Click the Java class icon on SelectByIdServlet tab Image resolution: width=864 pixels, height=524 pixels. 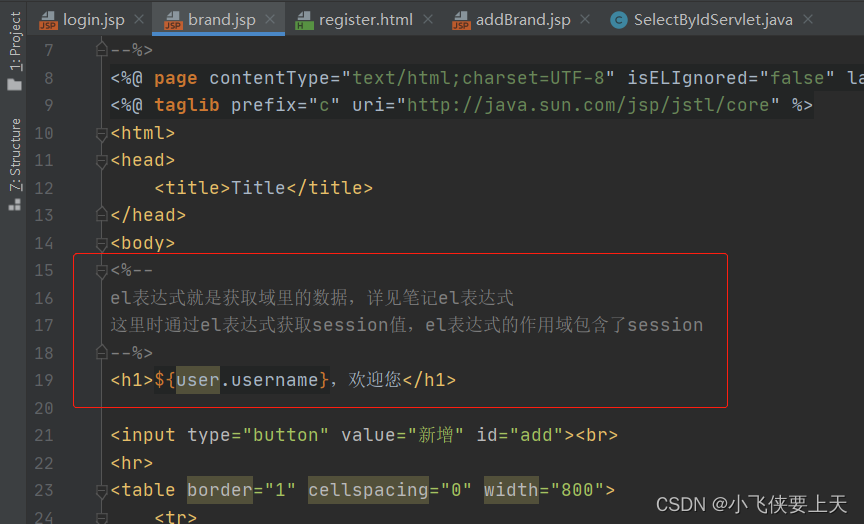(619, 20)
